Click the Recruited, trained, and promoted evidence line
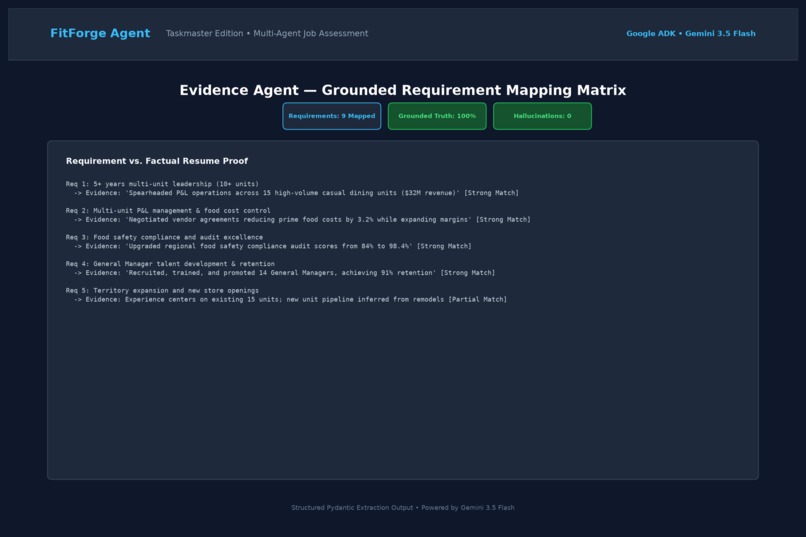 point(284,273)
